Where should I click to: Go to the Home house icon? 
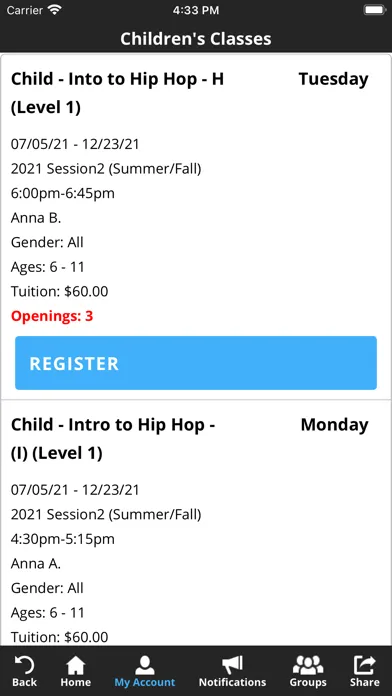(75, 664)
